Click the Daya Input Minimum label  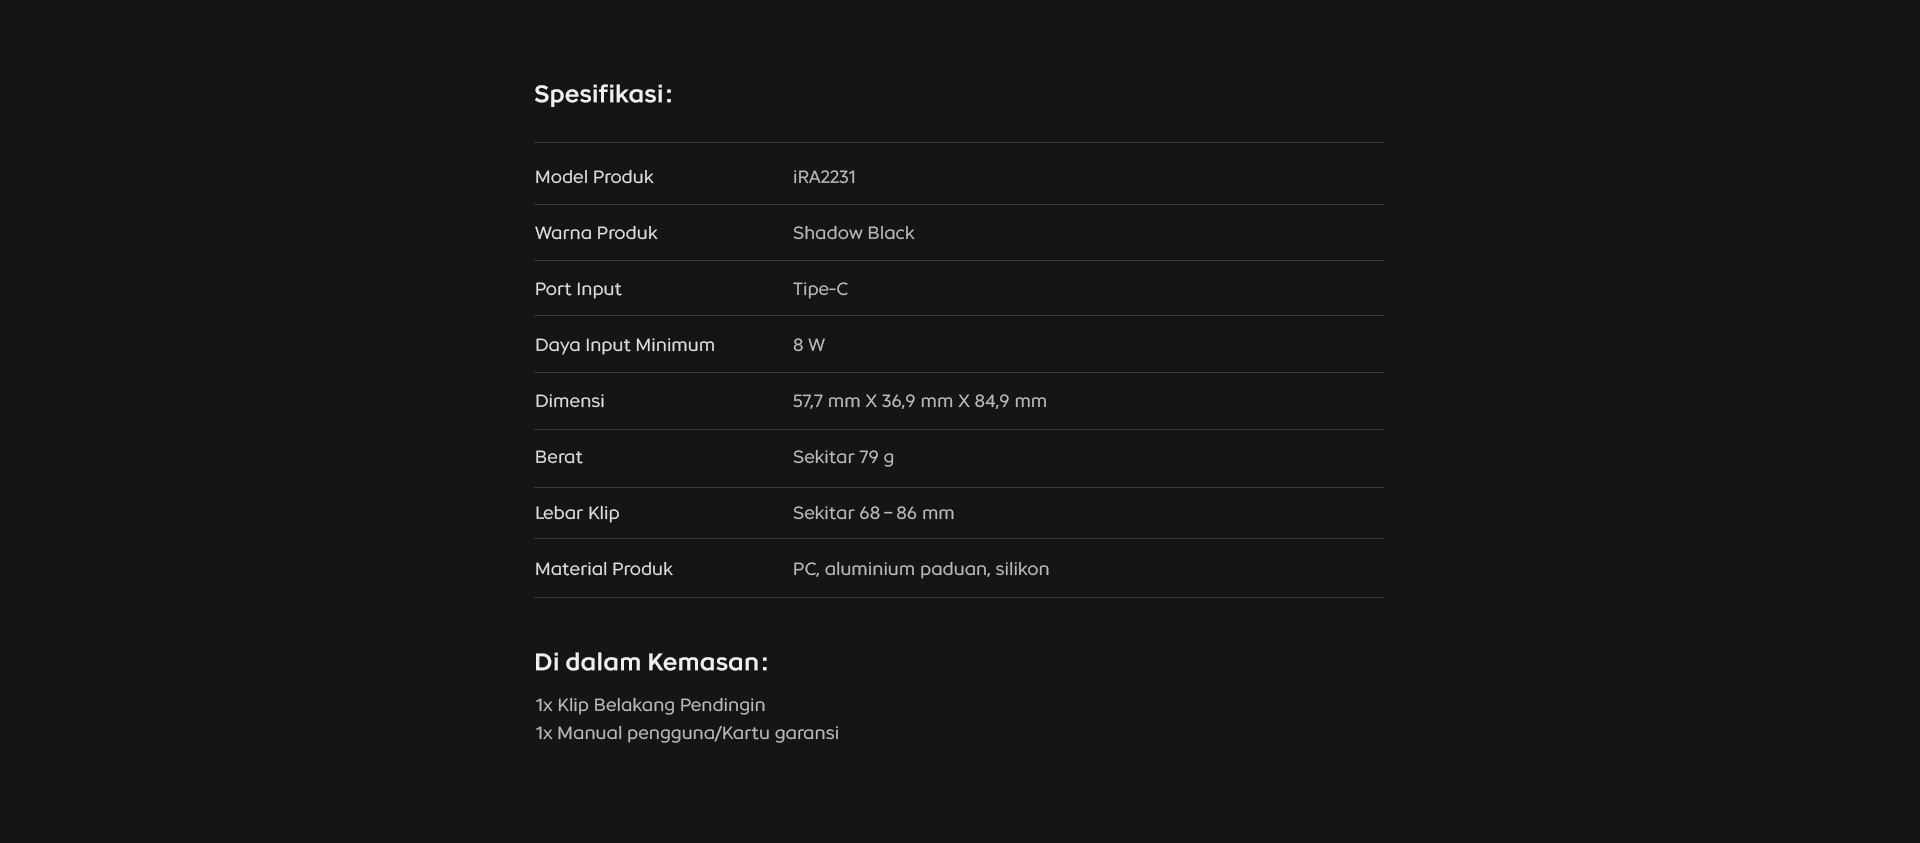pyautogui.click(x=624, y=345)
